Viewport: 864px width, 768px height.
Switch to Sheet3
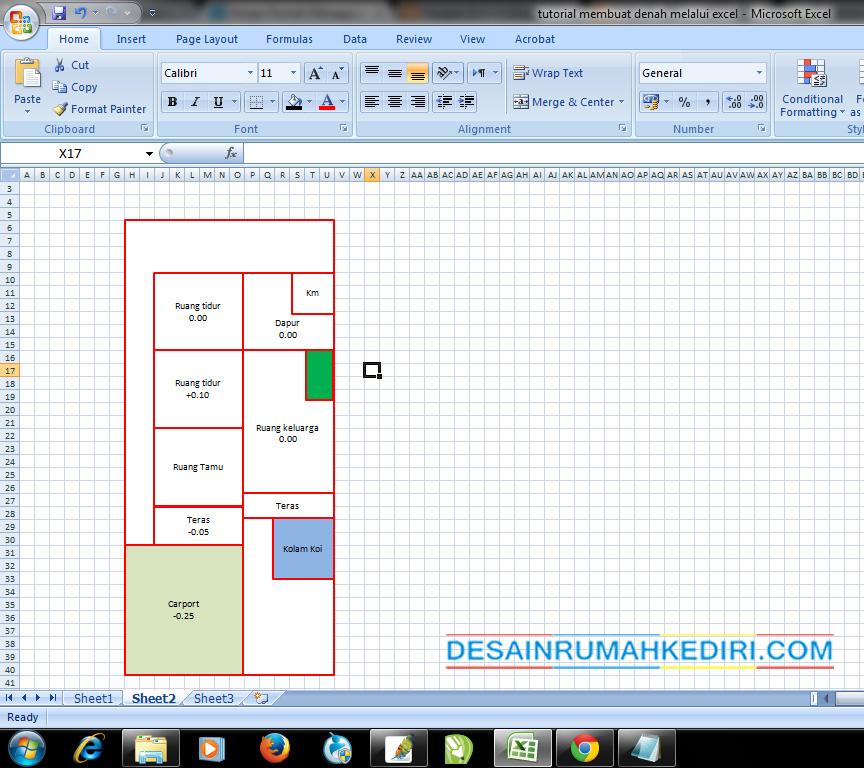point(213,698)
